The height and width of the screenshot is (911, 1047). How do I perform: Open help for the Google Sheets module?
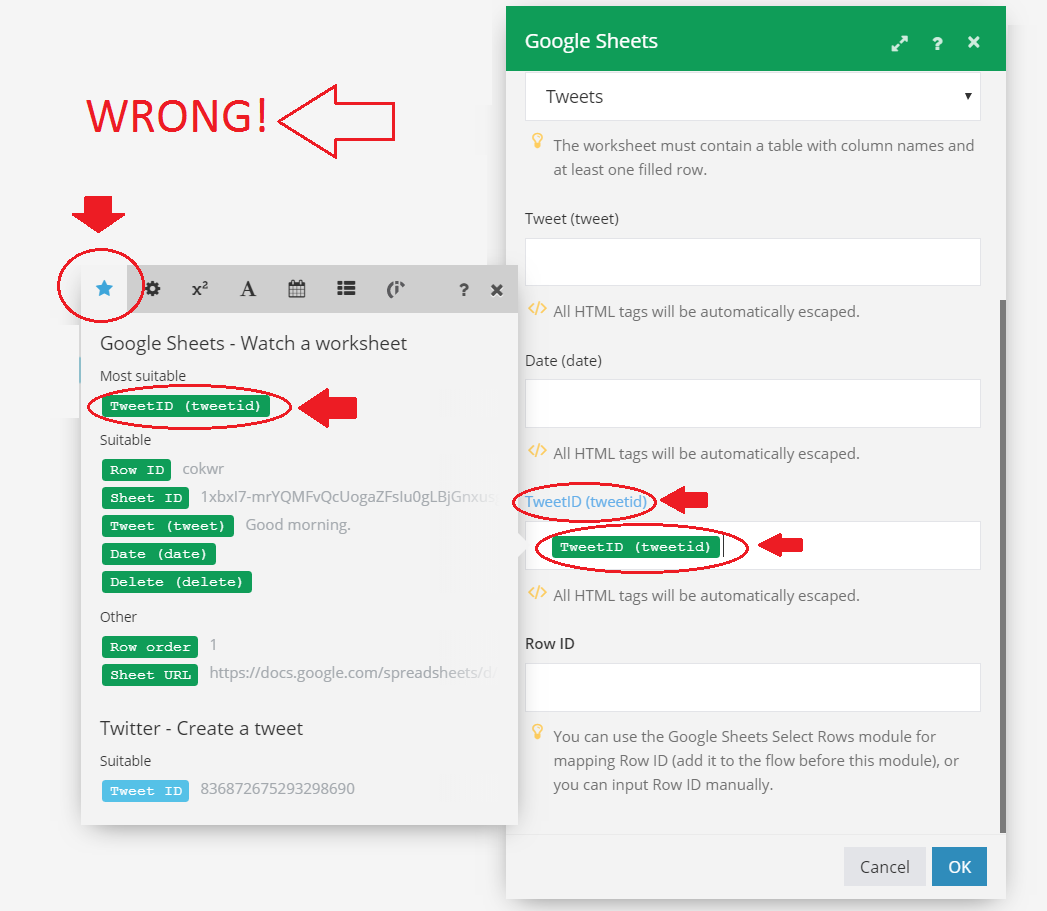click(937, 43)
